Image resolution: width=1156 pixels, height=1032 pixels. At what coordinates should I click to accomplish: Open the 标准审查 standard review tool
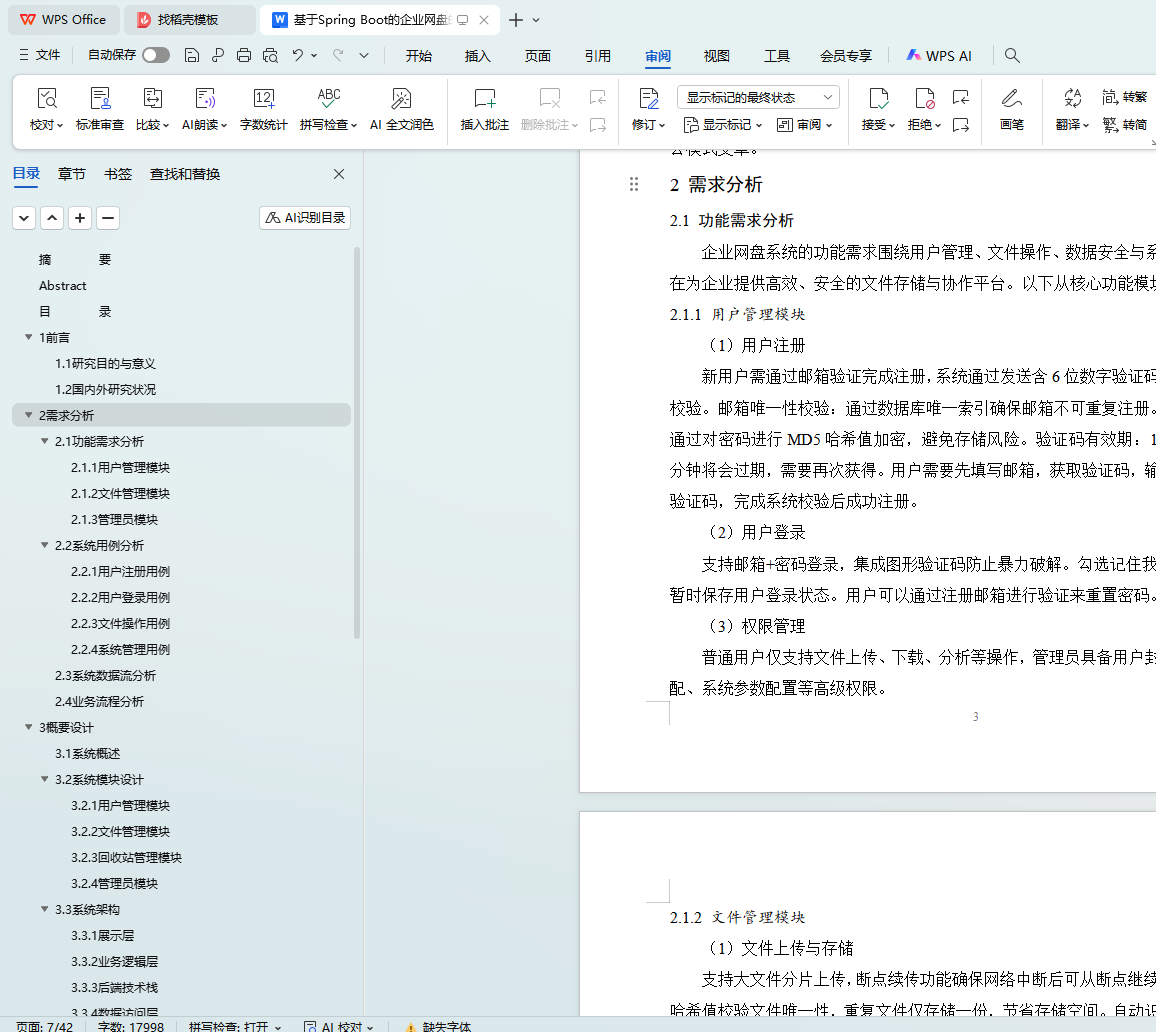click(x=100, y=99)
